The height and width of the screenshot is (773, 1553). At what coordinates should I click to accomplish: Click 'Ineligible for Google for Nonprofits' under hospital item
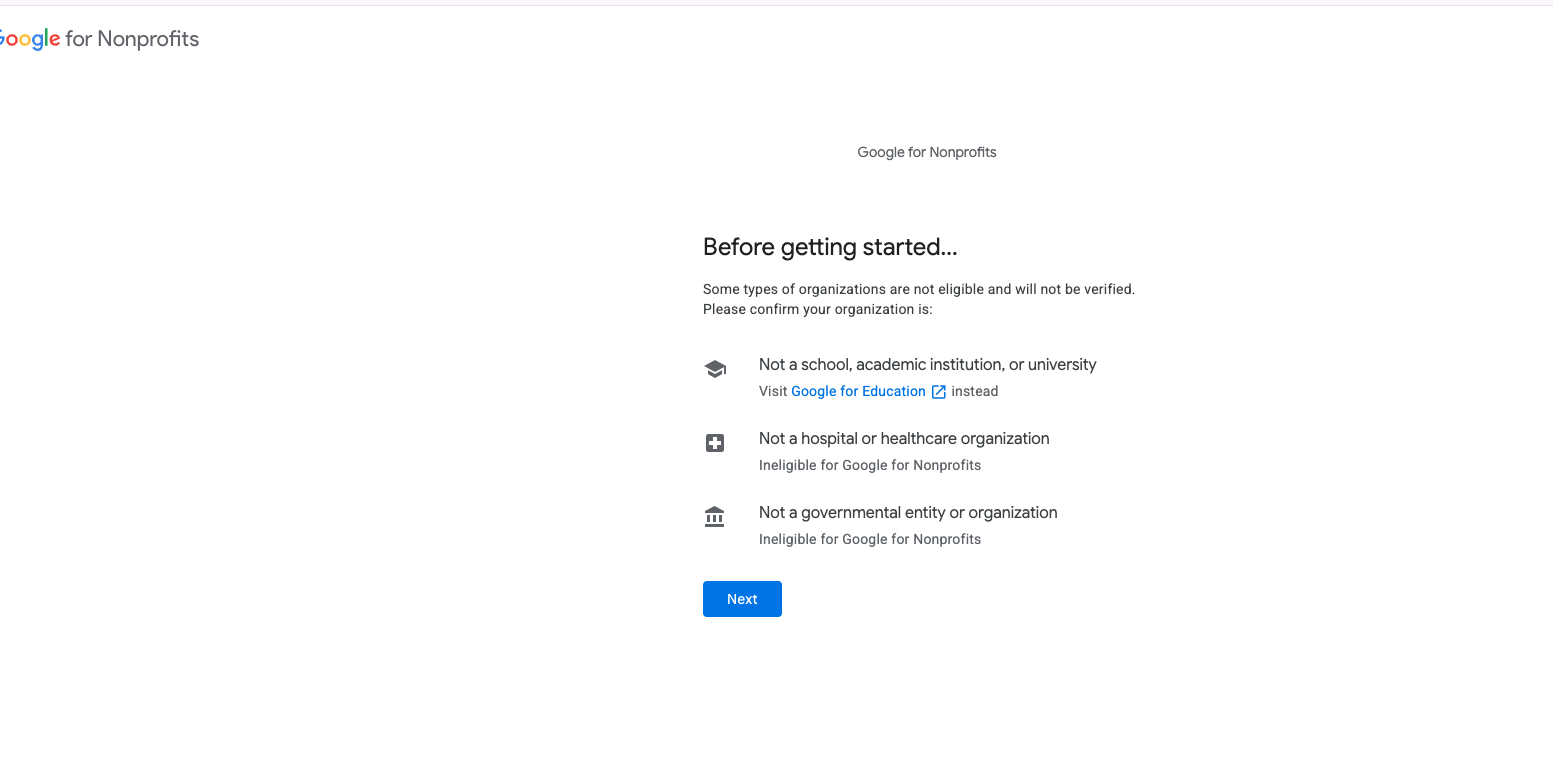click(870, 465)
